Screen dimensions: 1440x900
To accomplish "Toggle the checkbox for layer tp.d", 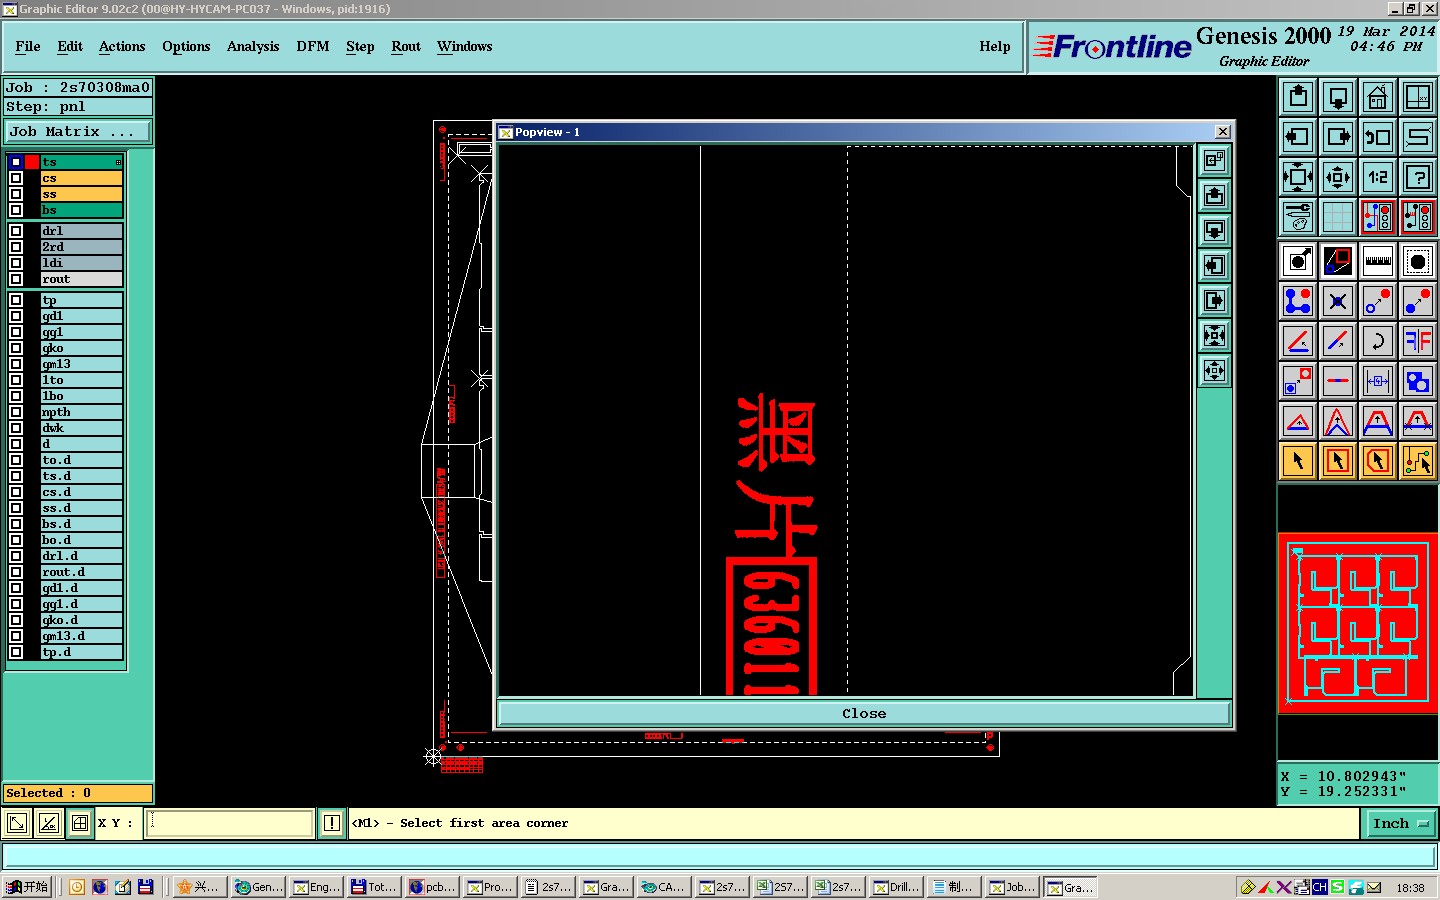I will click(16, 652).
